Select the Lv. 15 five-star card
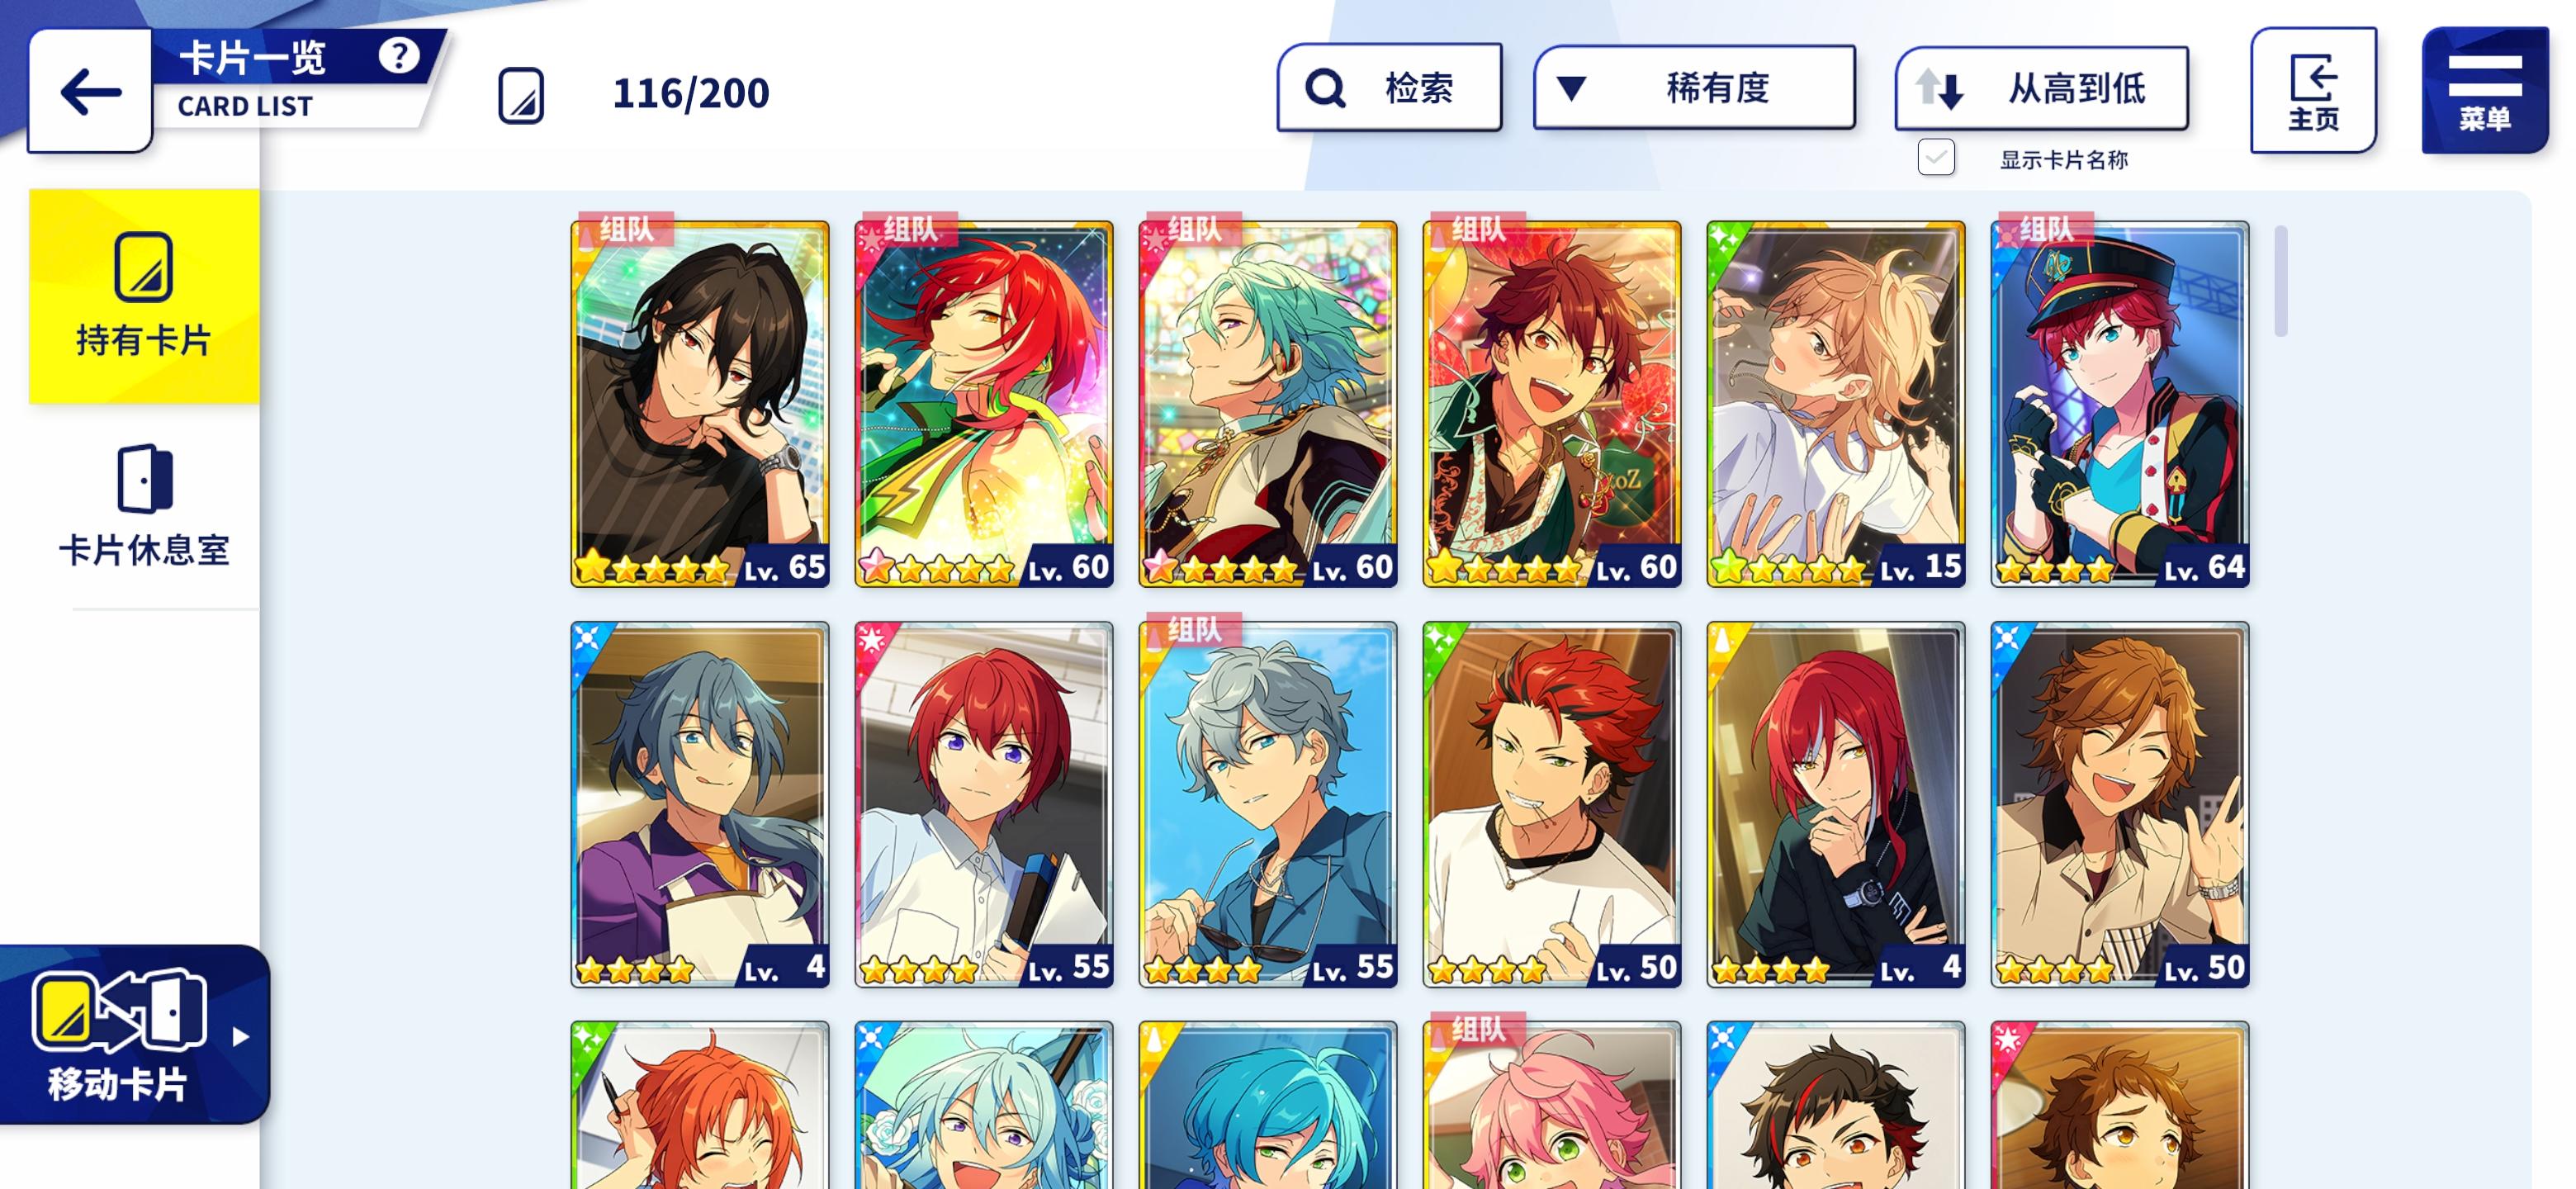This screenshot has width=2576, height=1189. 1836,404
